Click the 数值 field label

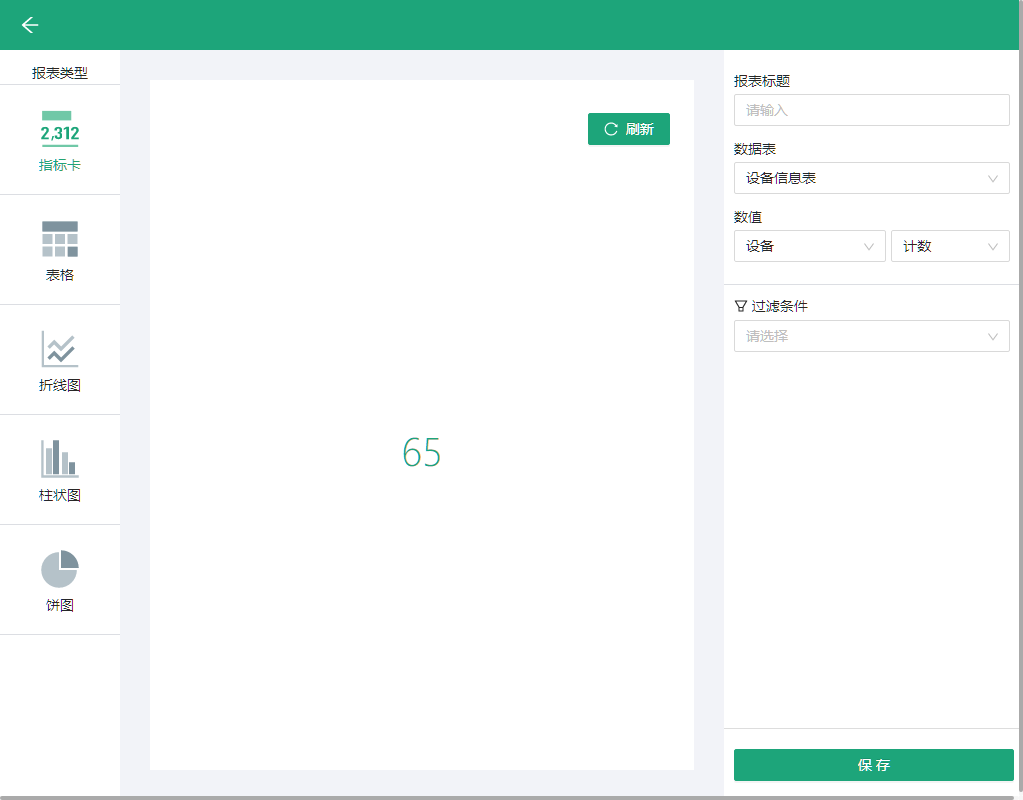coord(748,217)
